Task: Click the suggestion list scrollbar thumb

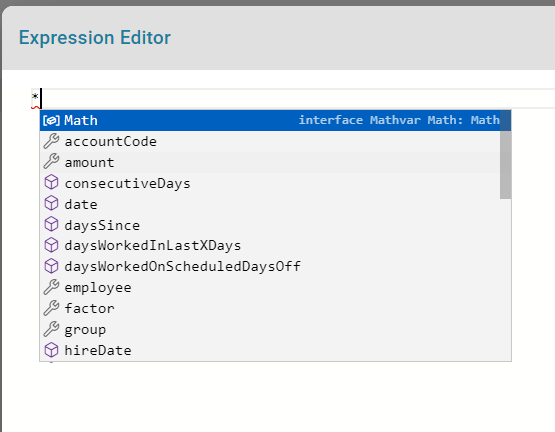Action: (505, 154)
